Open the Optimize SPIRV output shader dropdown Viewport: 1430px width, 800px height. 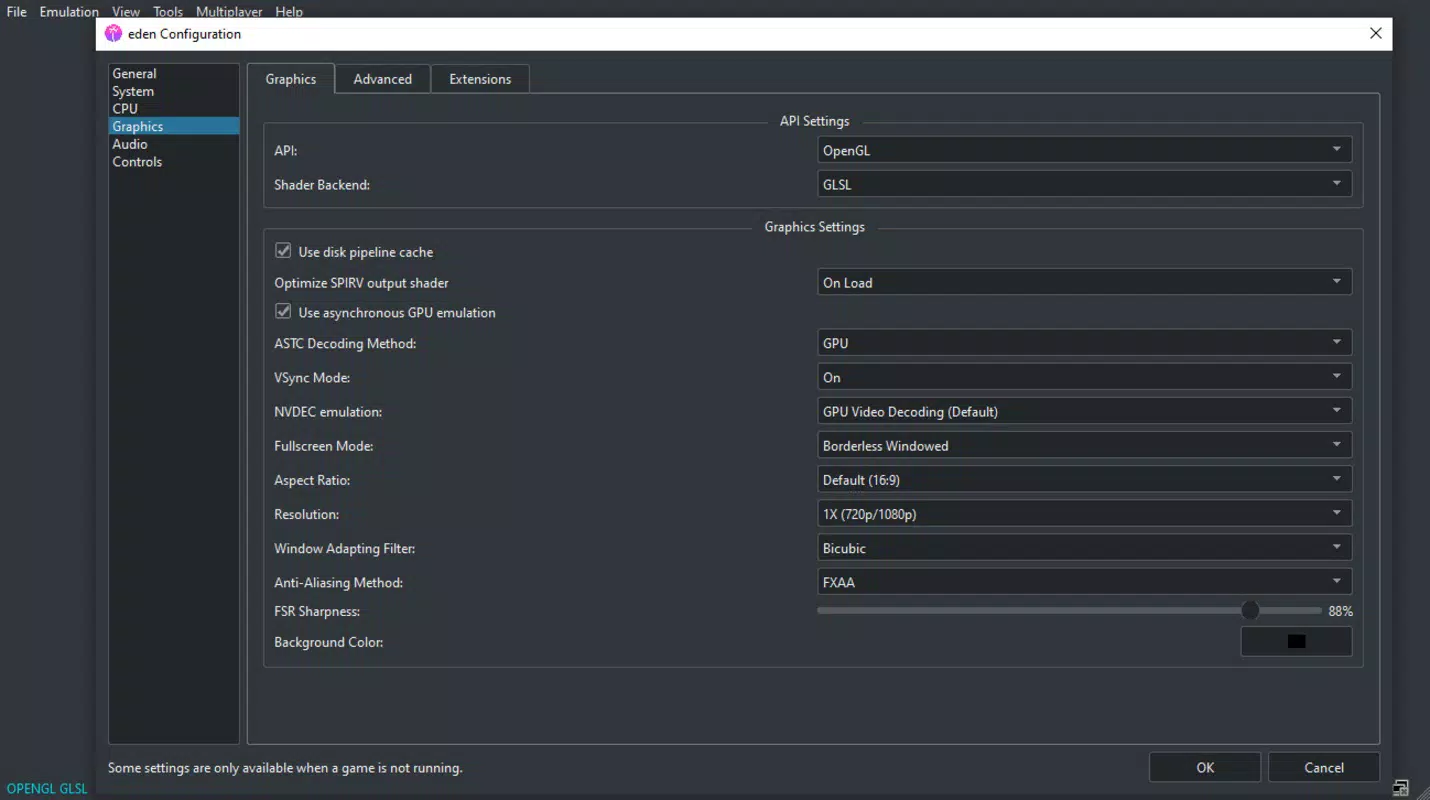pos(1085,282)
